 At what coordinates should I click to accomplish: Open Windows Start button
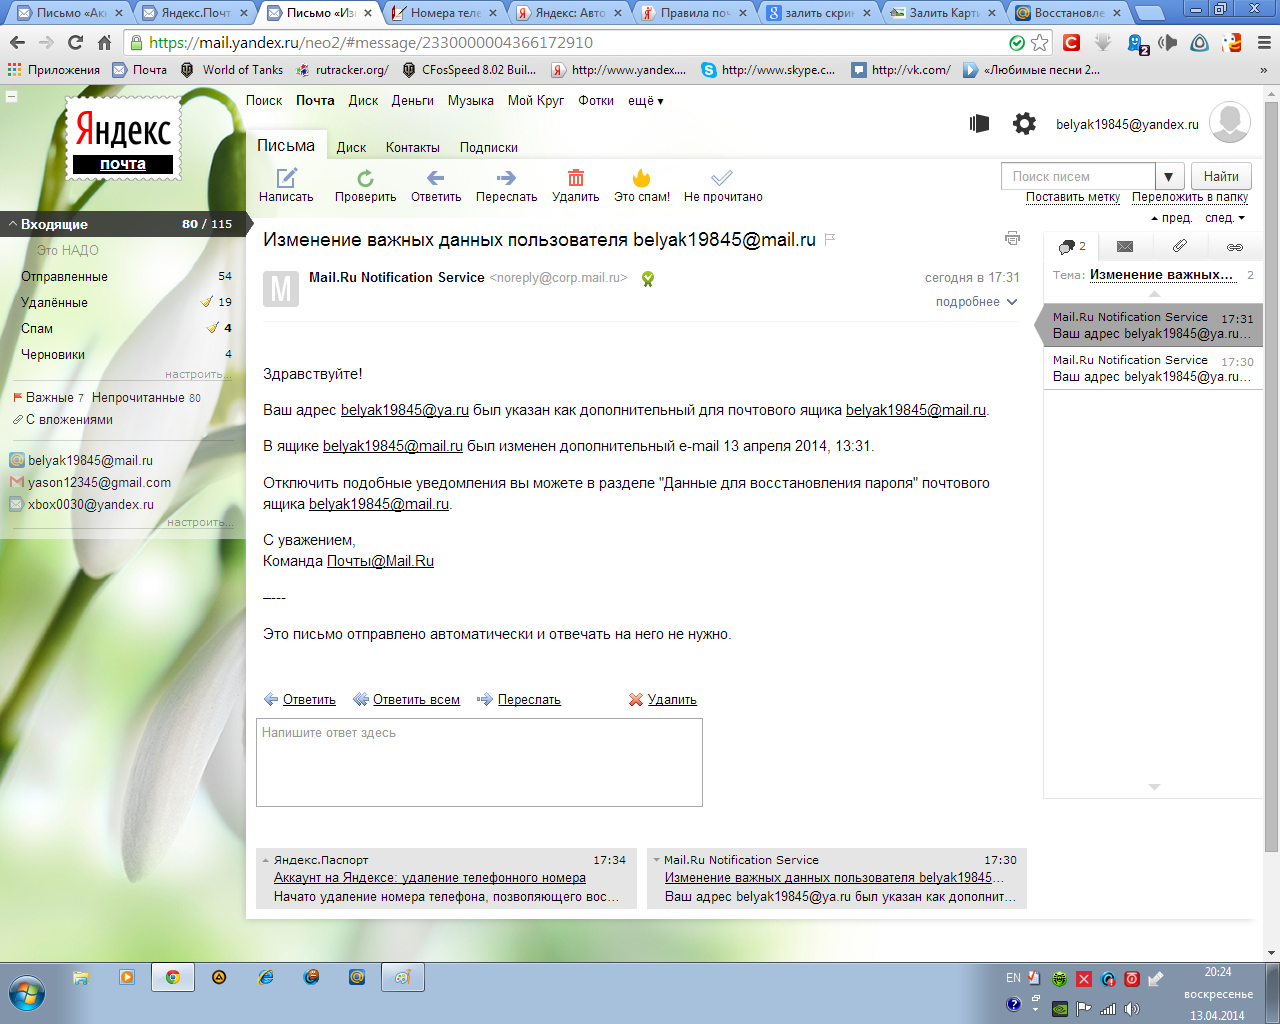27,994
